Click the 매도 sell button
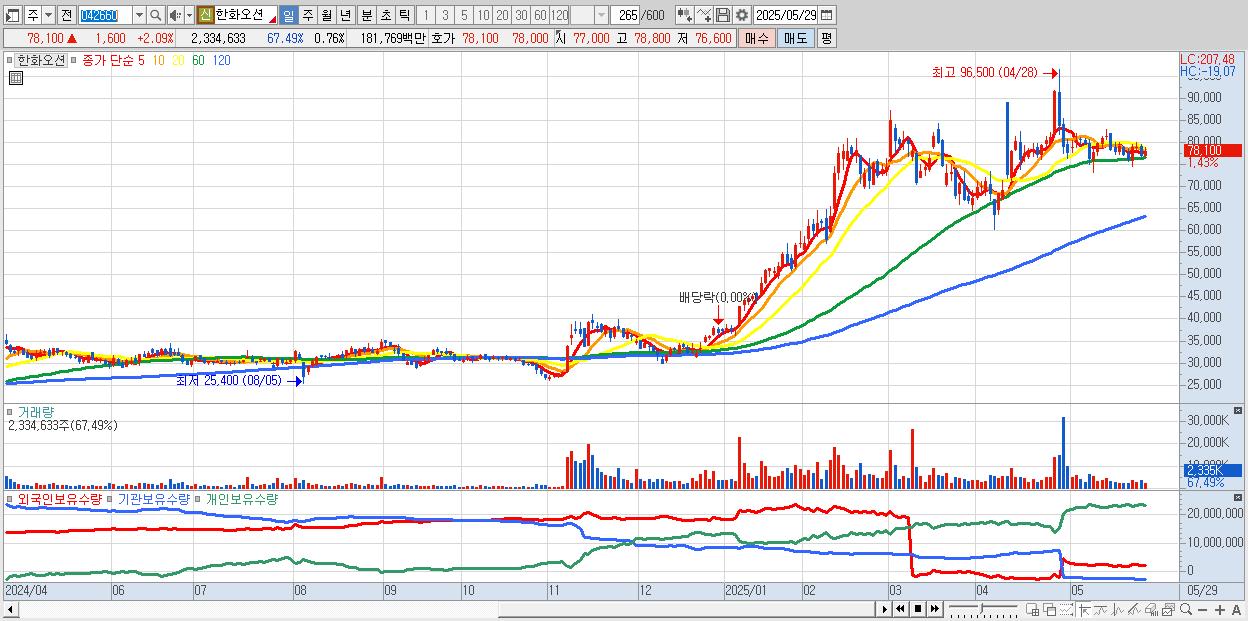1248x621 pixels. [796, 38]
